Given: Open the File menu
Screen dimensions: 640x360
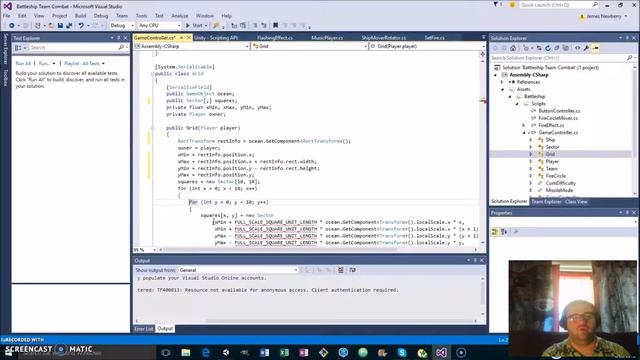Looking at the screenshot, I should point(7,16).
